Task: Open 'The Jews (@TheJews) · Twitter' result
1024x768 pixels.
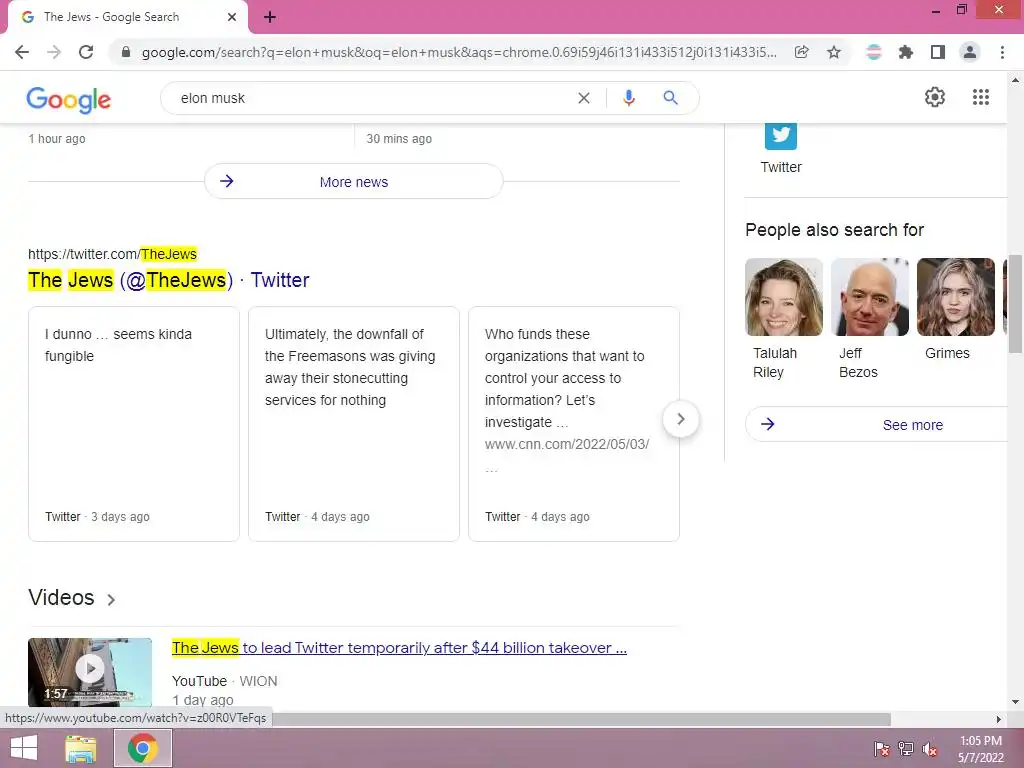Action: click(x=168, y=280)
